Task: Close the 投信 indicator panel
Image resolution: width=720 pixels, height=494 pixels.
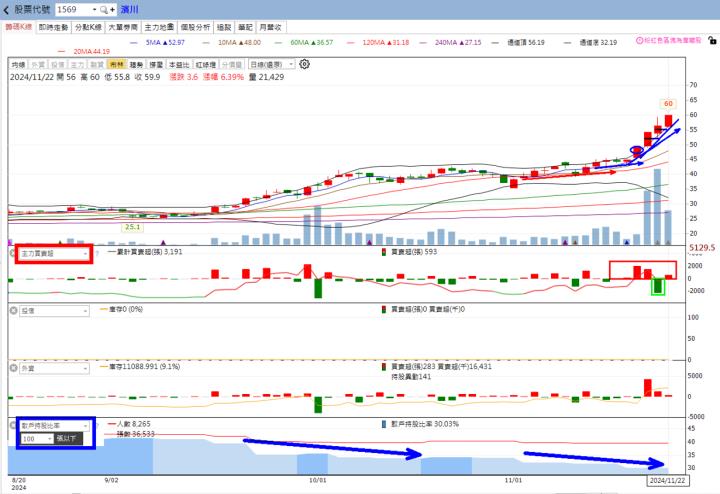Action: 13,310
